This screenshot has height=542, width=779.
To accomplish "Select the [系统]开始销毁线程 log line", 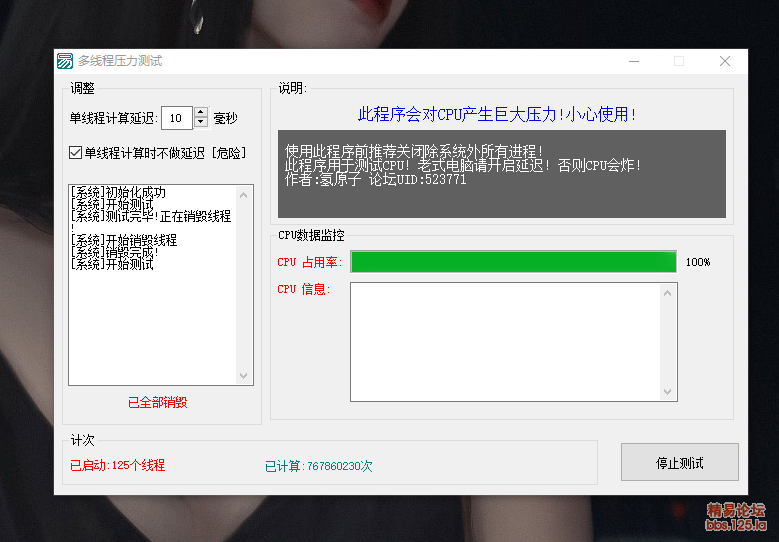I will tap(124, 240).
